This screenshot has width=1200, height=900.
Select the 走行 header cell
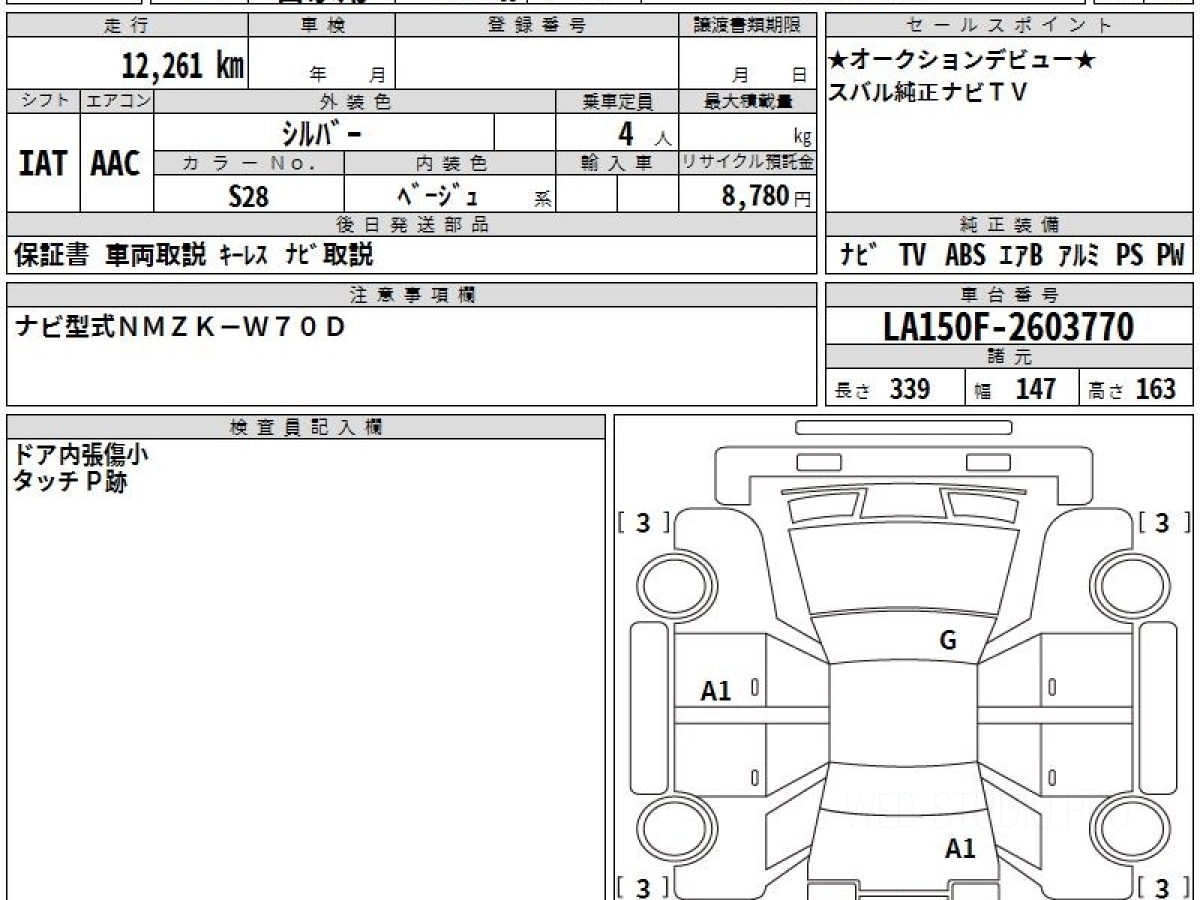127,26
